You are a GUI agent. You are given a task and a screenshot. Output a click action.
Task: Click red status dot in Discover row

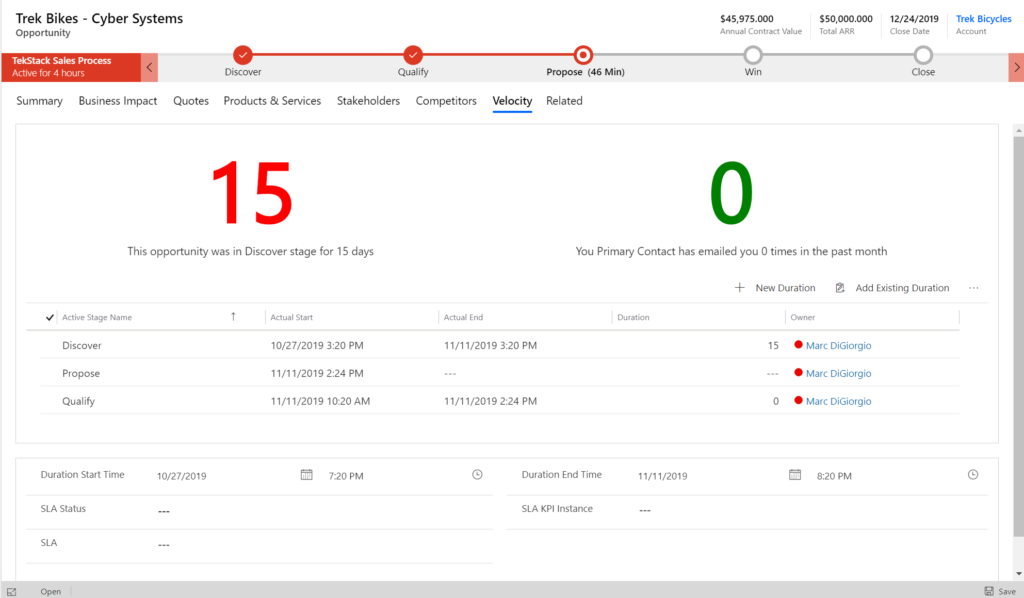(x=798, y=345)
